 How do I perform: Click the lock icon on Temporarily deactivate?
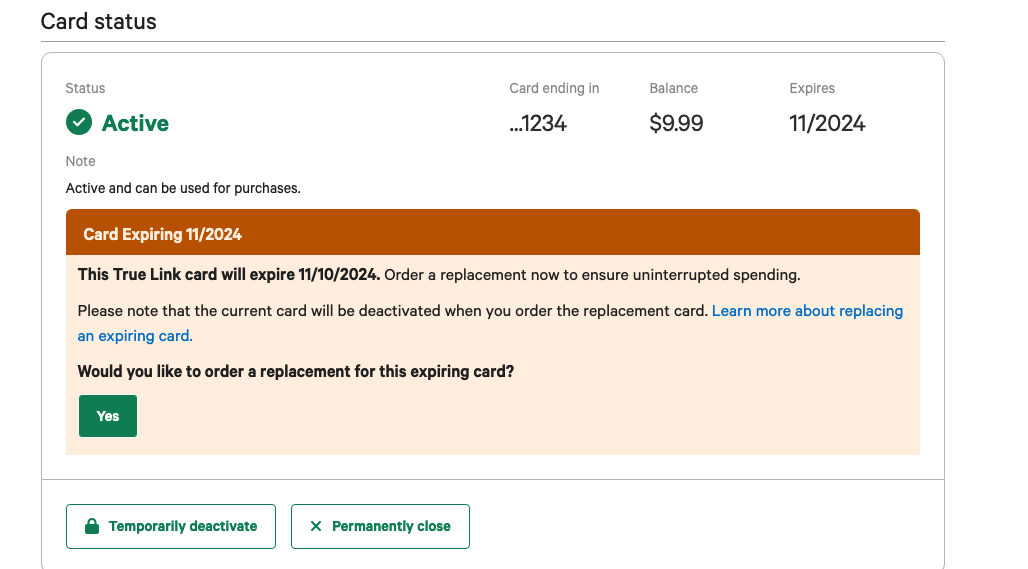point(92,526)
